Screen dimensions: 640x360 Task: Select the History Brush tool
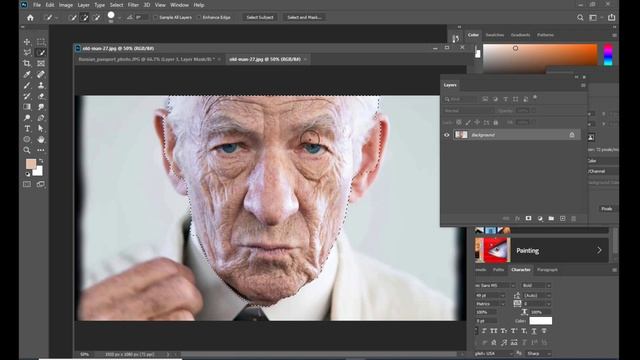coord(27,96)
